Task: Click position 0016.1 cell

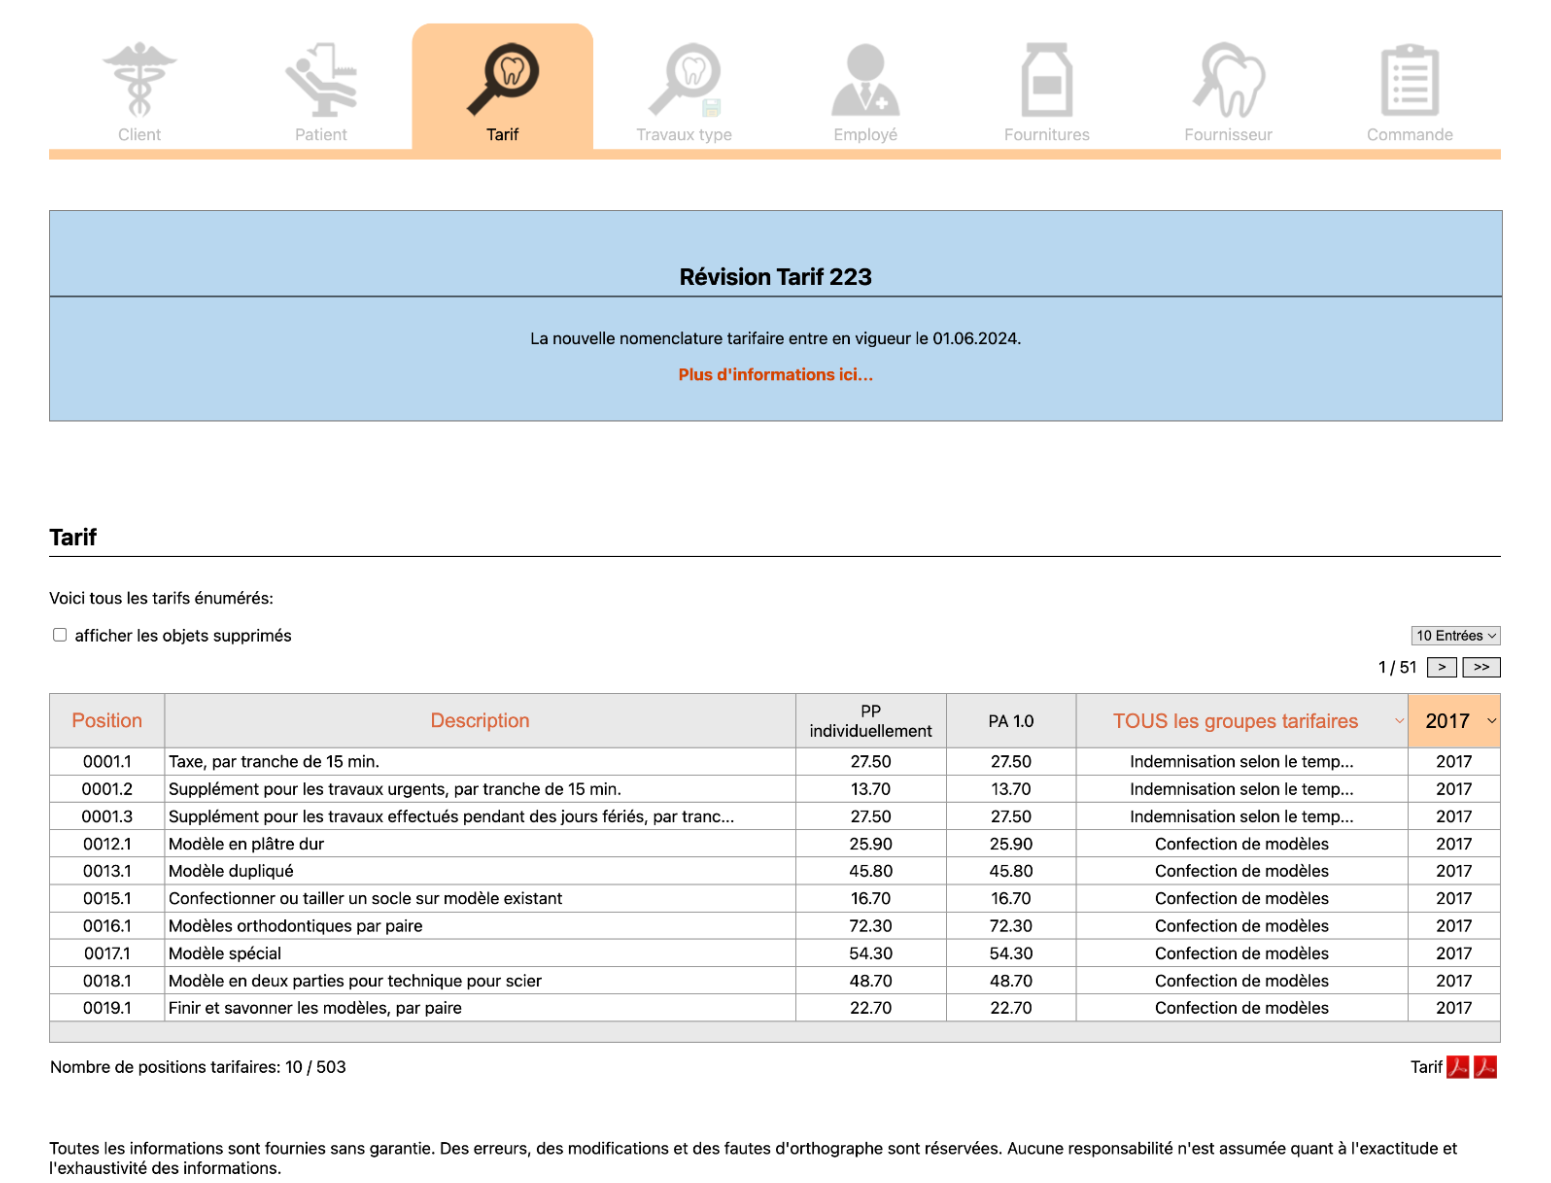Action: tap(107, 926)
